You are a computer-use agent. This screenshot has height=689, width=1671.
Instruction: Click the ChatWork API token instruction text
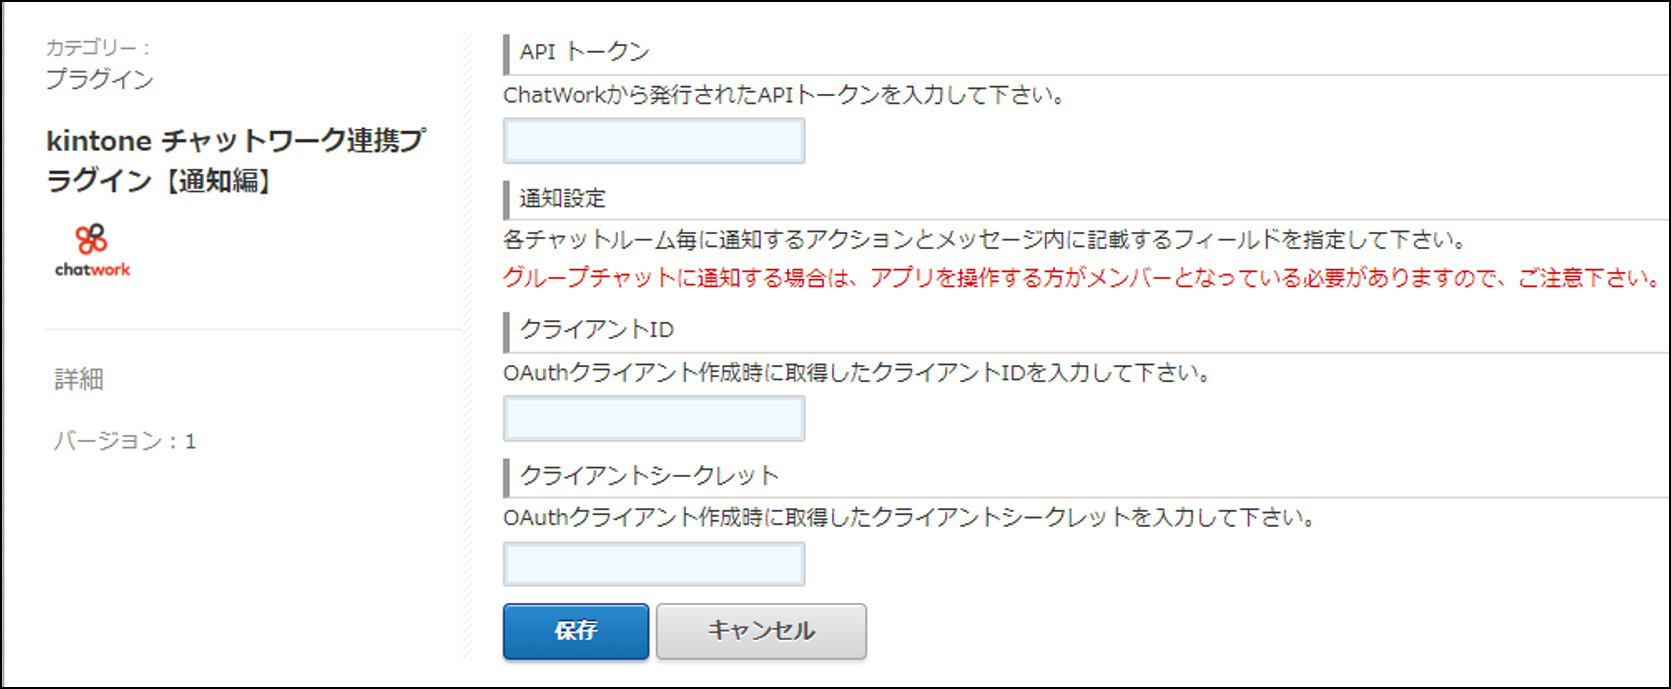786,95
